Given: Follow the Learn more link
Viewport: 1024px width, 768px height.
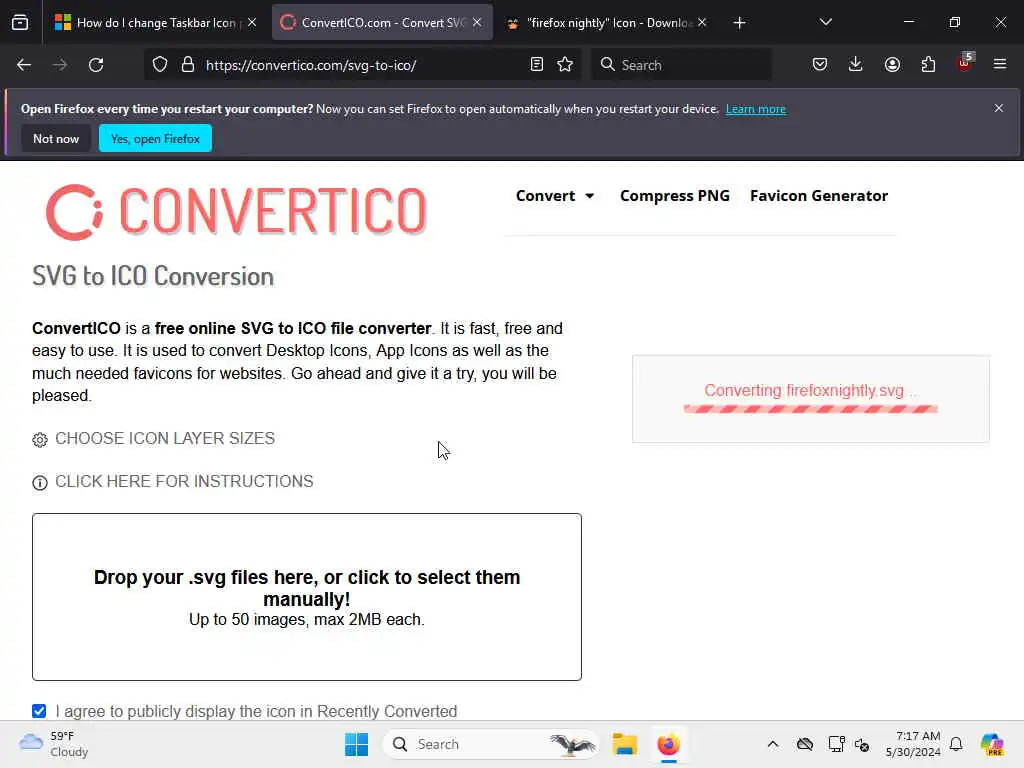Looking at the screenshot, I should 756,109.
